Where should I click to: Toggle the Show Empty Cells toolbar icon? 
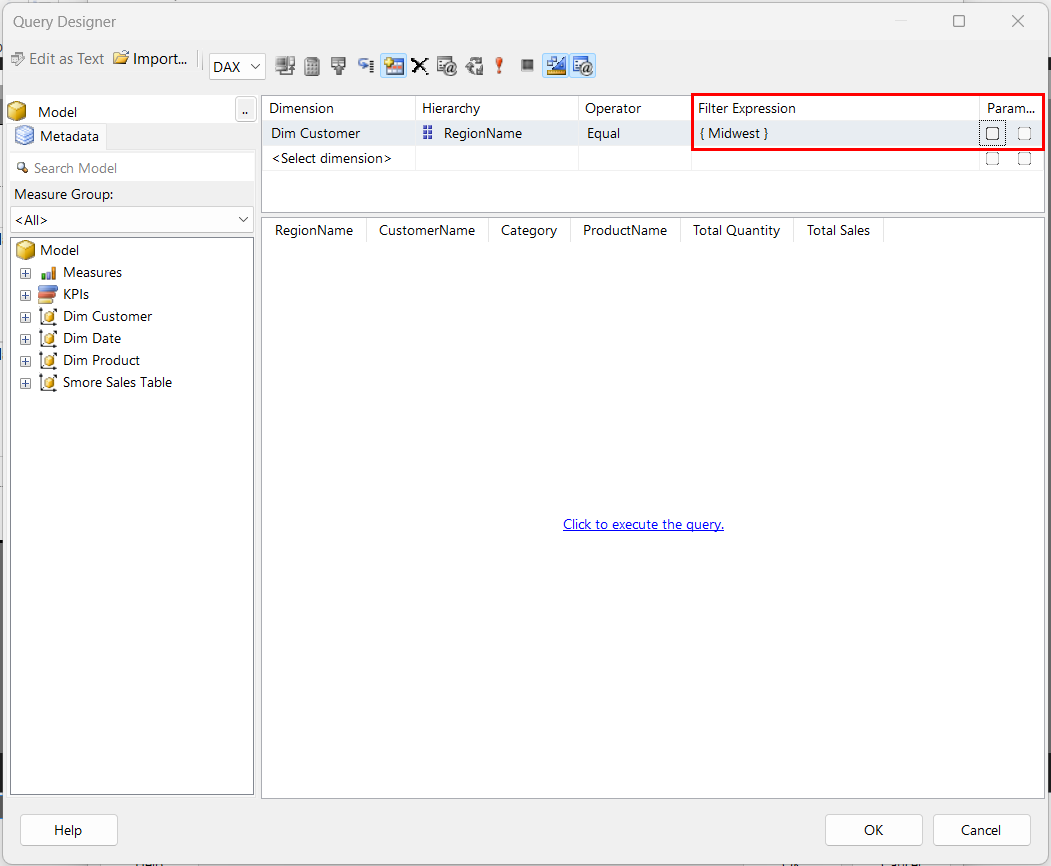click(x=339, y=66)
